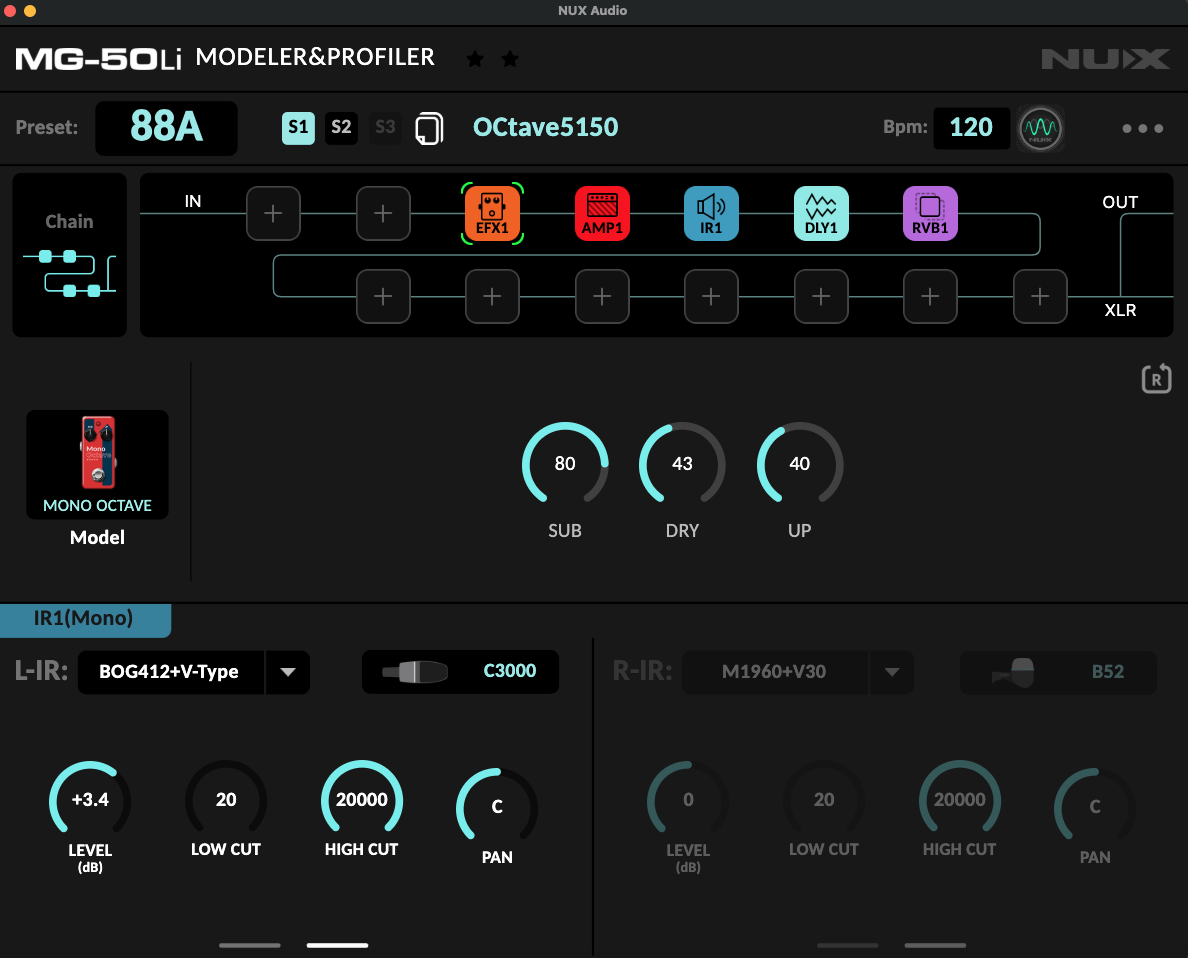Screen dimensions: 1188x958
Task: Select the first R-IR page indicator bar
Action: coord(848,945)
